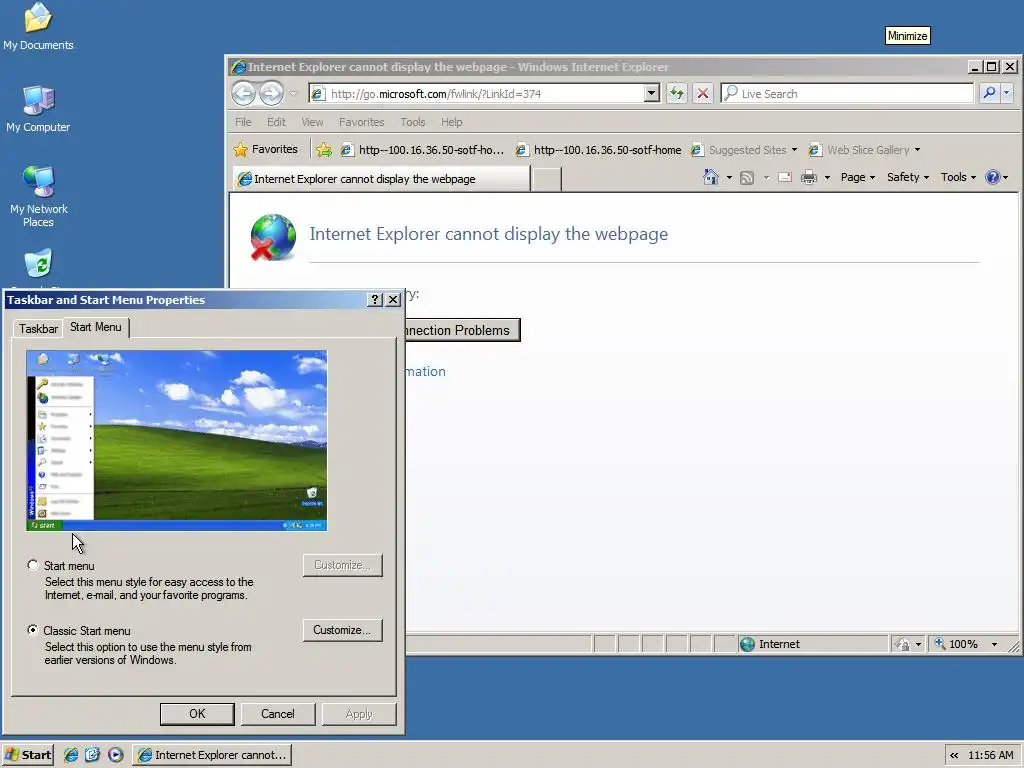This screenshot has width=1024, height=768.
Task: Select the Start menu radio option
Action: 33,565
